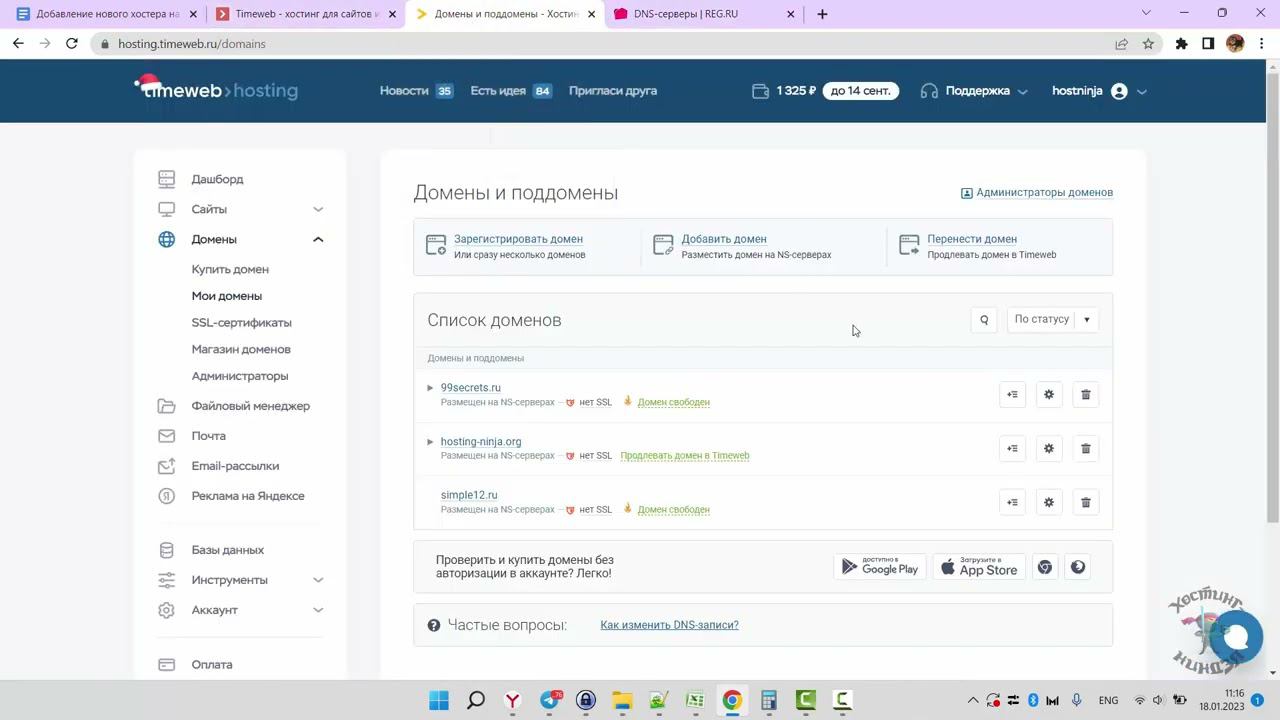Screen dimensions: 1280x720
Task: Open Магазин доменов in sidebar
Action: tap(241, 349)
